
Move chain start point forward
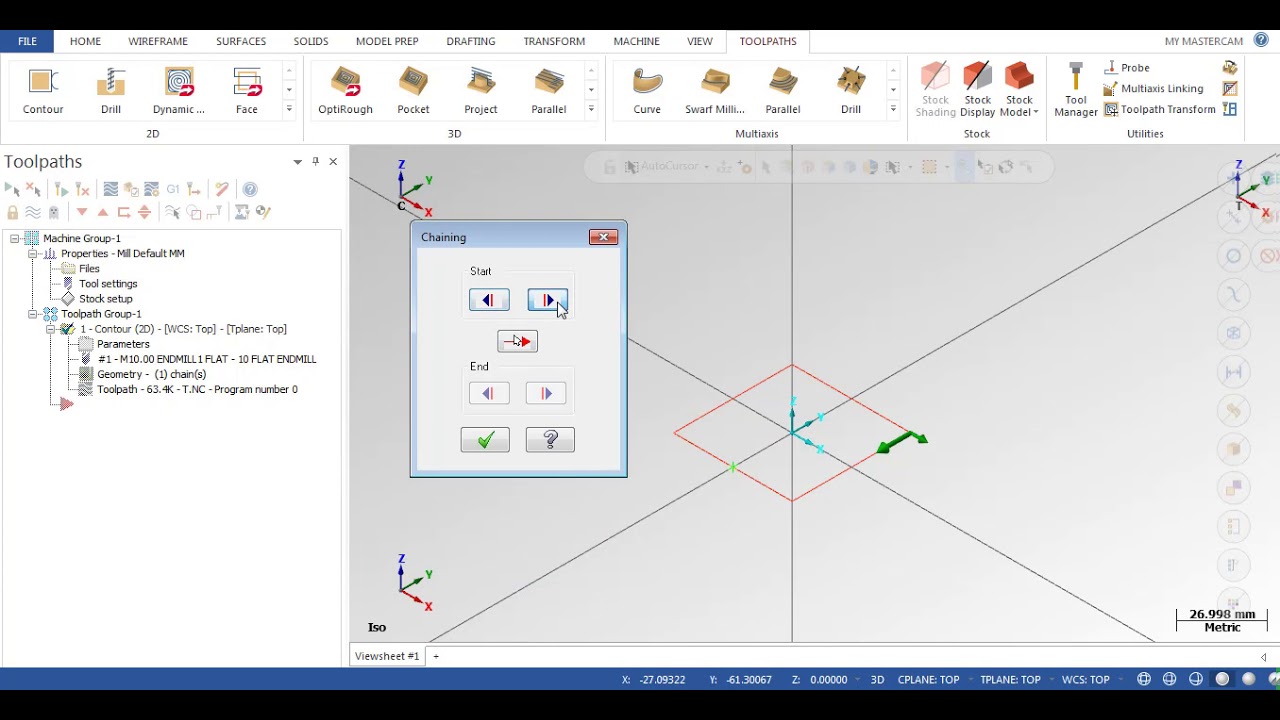(x=547, y=300)
